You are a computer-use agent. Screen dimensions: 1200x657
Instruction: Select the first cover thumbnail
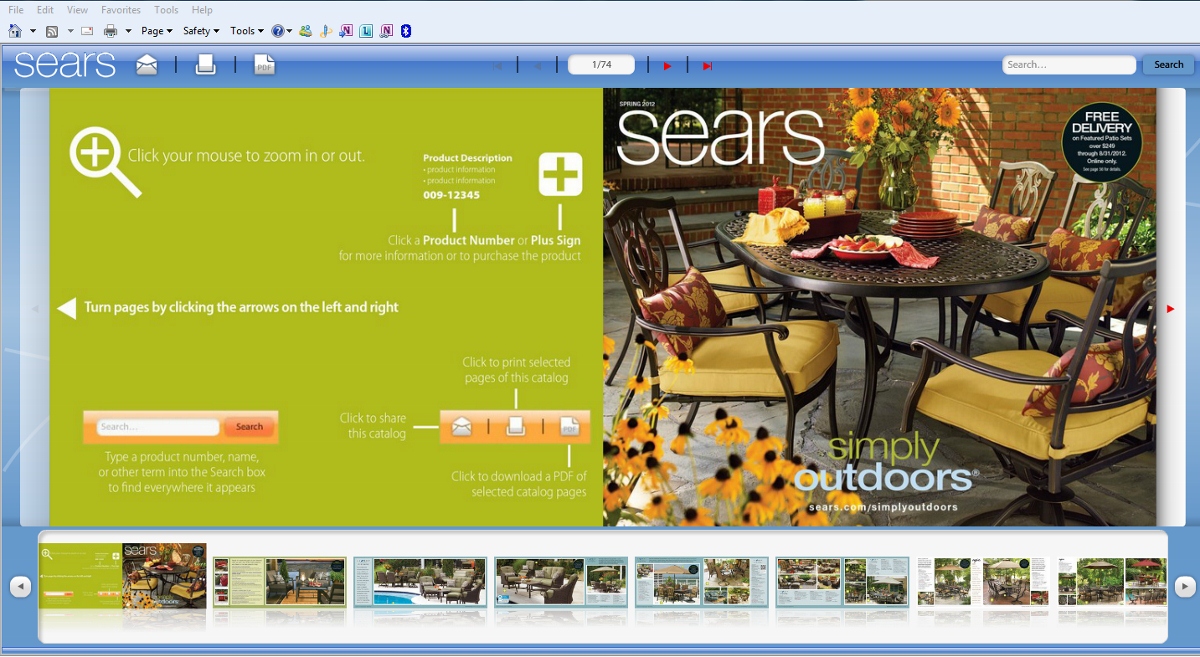123,576
